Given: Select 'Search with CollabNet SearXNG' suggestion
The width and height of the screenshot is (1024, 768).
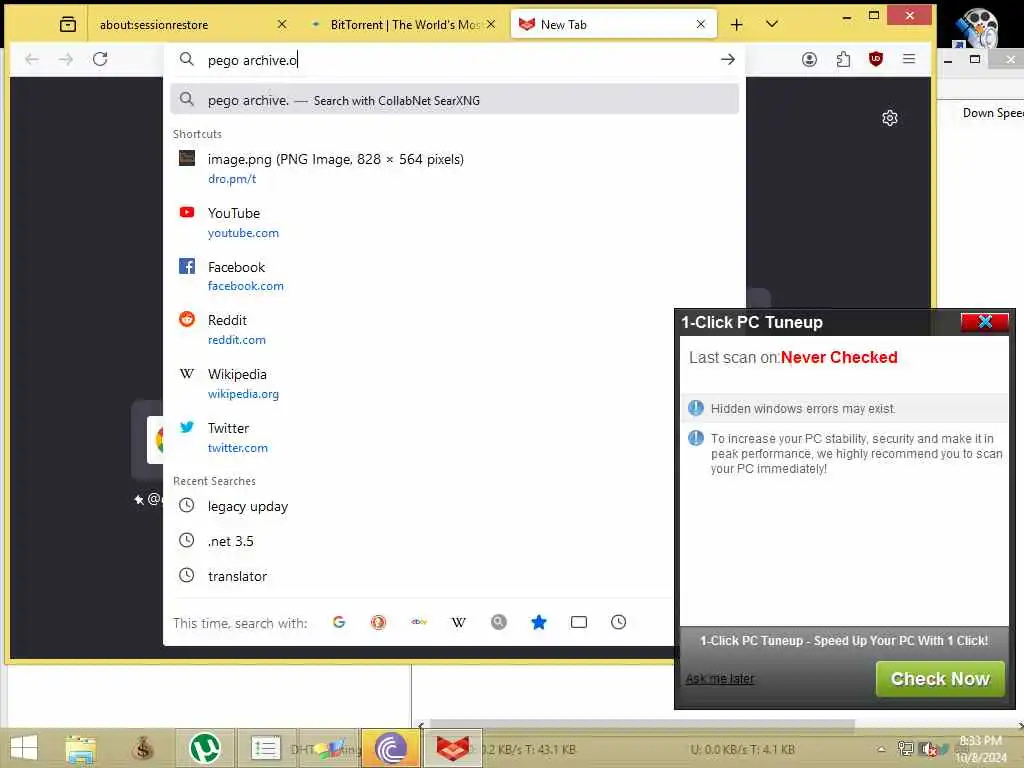Looking at the screenshot, I should (x=455, y=100).
